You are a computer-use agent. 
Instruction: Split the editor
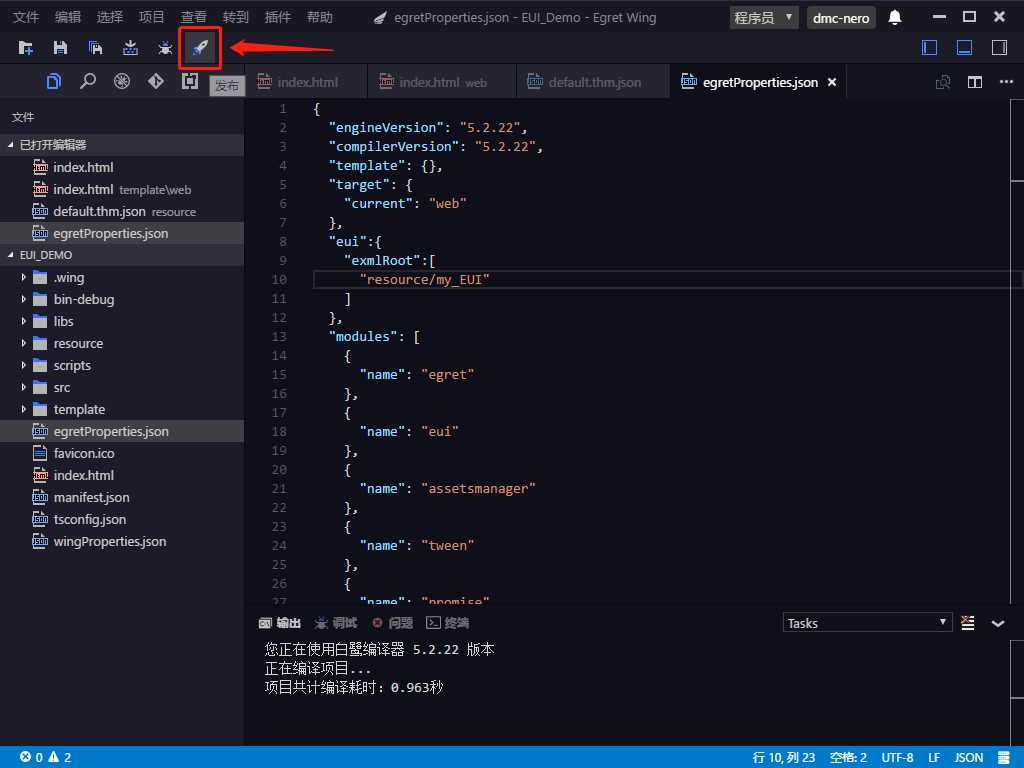click(974, 82)
